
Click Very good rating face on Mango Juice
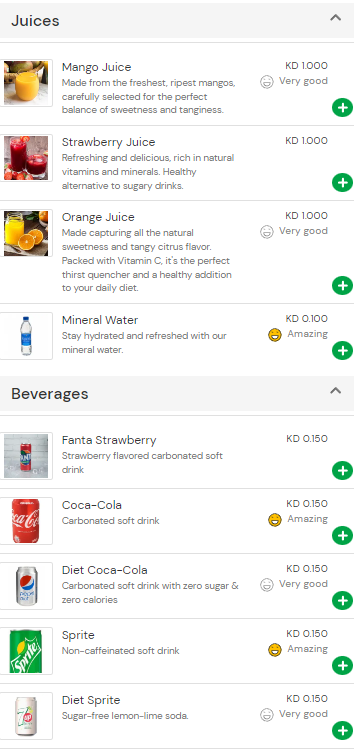[x=266, y=82]
